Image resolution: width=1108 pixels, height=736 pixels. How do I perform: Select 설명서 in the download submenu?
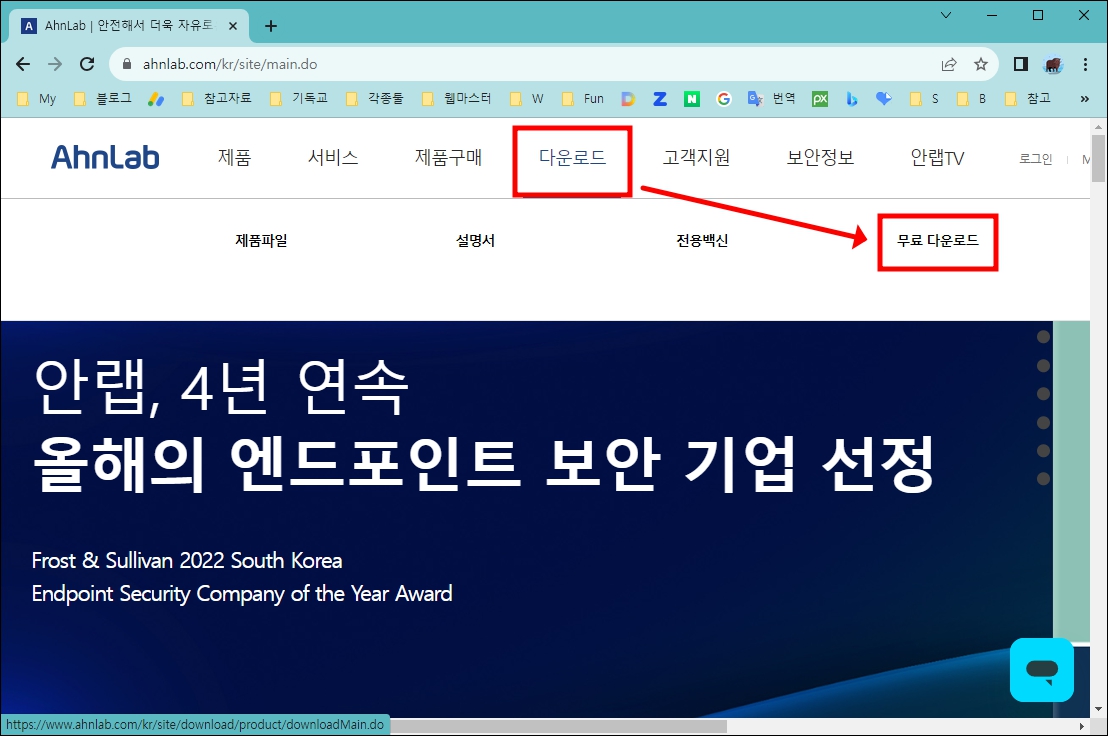point(475,241)
